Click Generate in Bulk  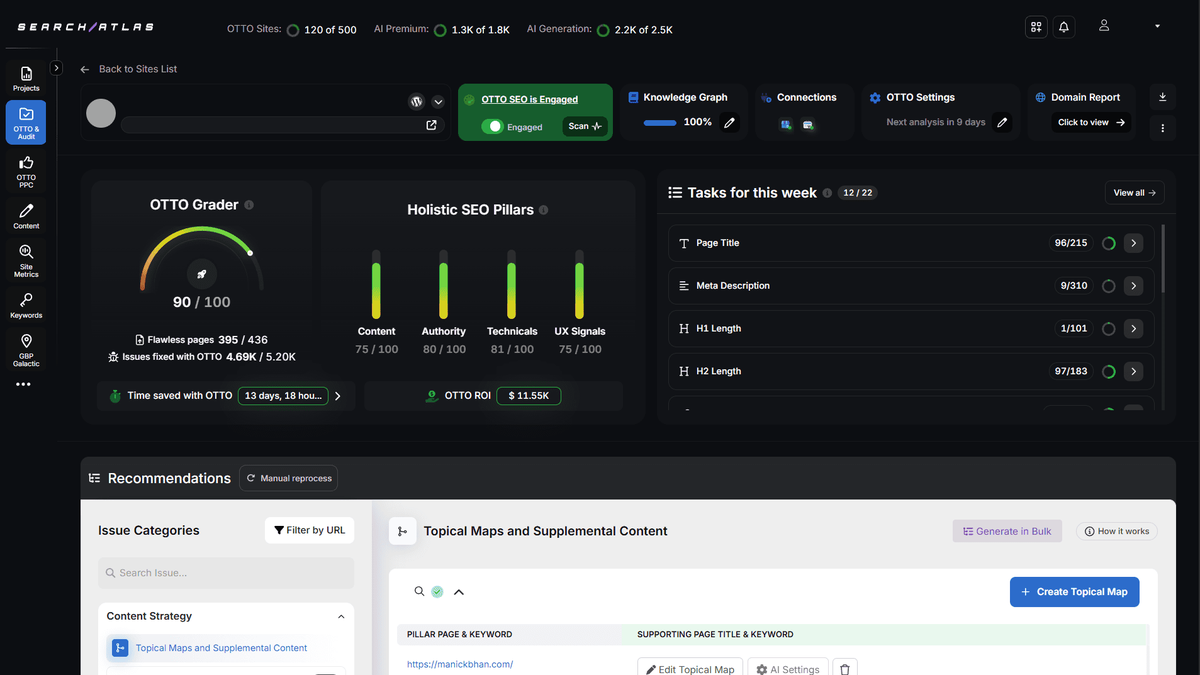tap(1007, 531)
